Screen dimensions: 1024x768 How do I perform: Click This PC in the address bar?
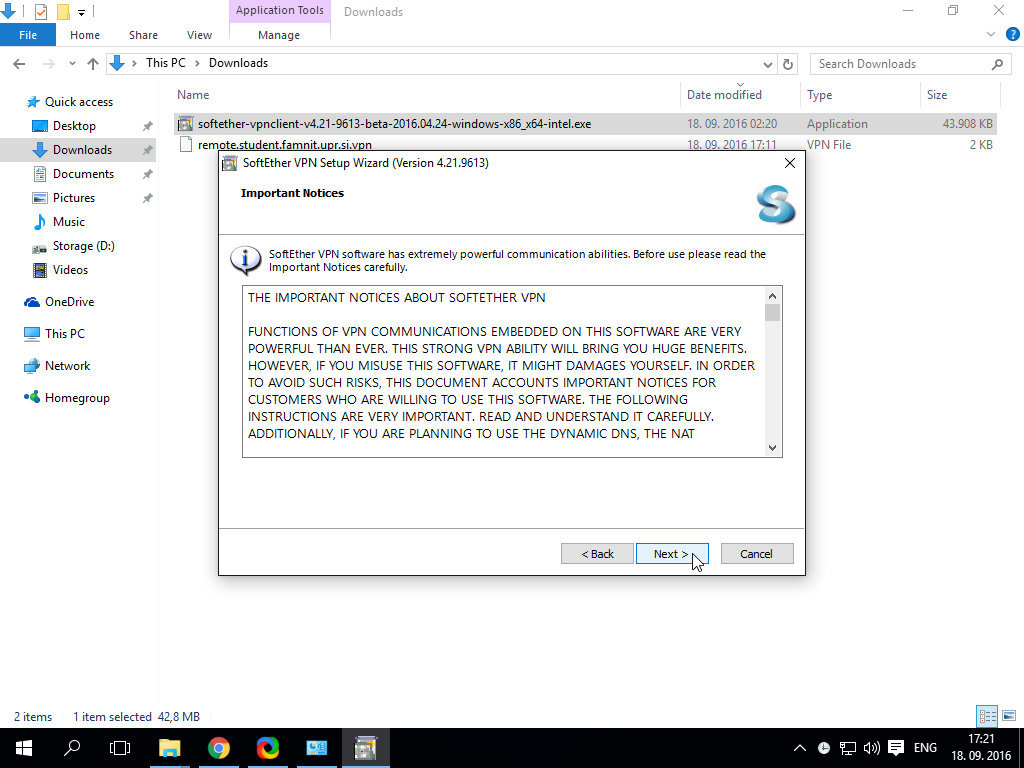point(165,63)
